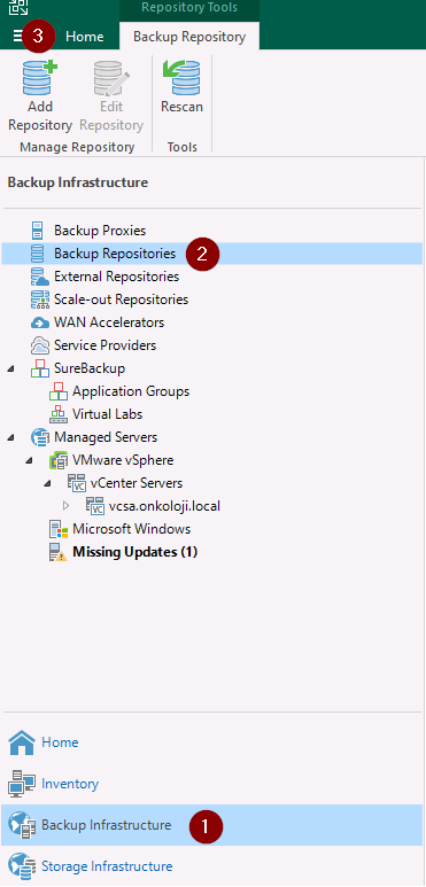
Task: Click the Application Groups icon
Action: pyautogui.click(x=58, y=391)
